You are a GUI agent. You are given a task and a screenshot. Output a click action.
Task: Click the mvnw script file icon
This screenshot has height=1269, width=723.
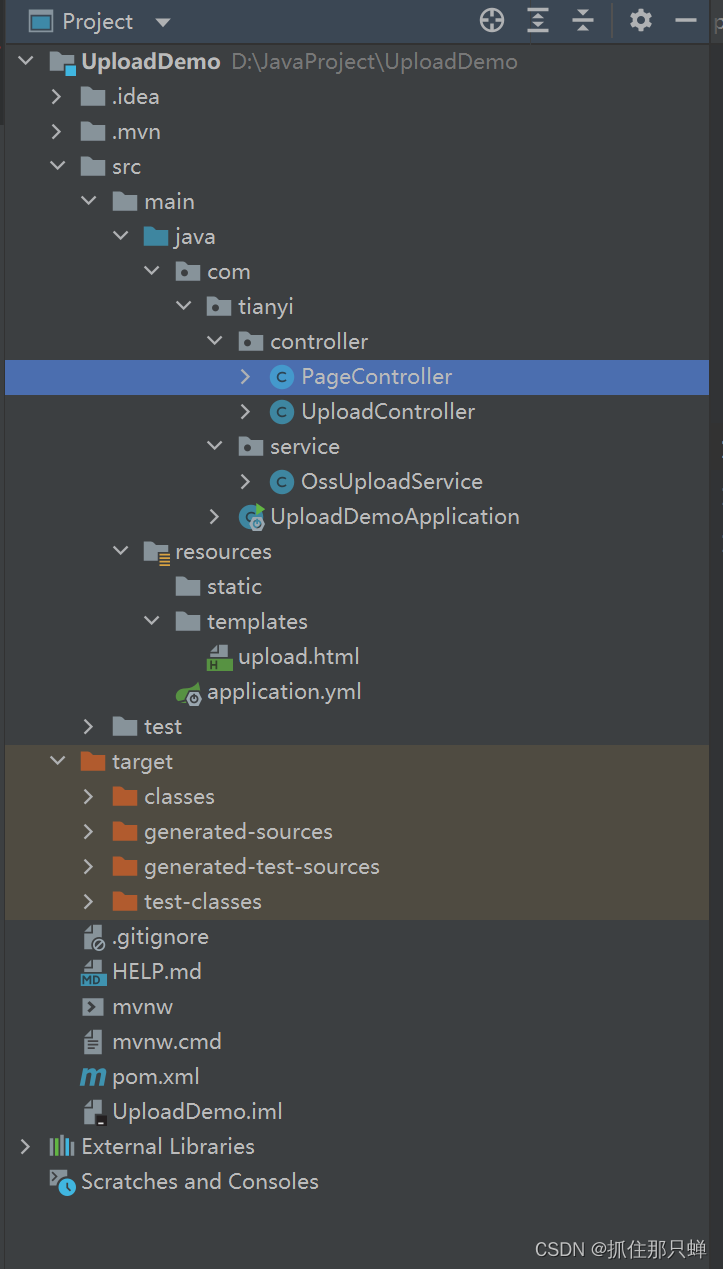coord(93,1007)
